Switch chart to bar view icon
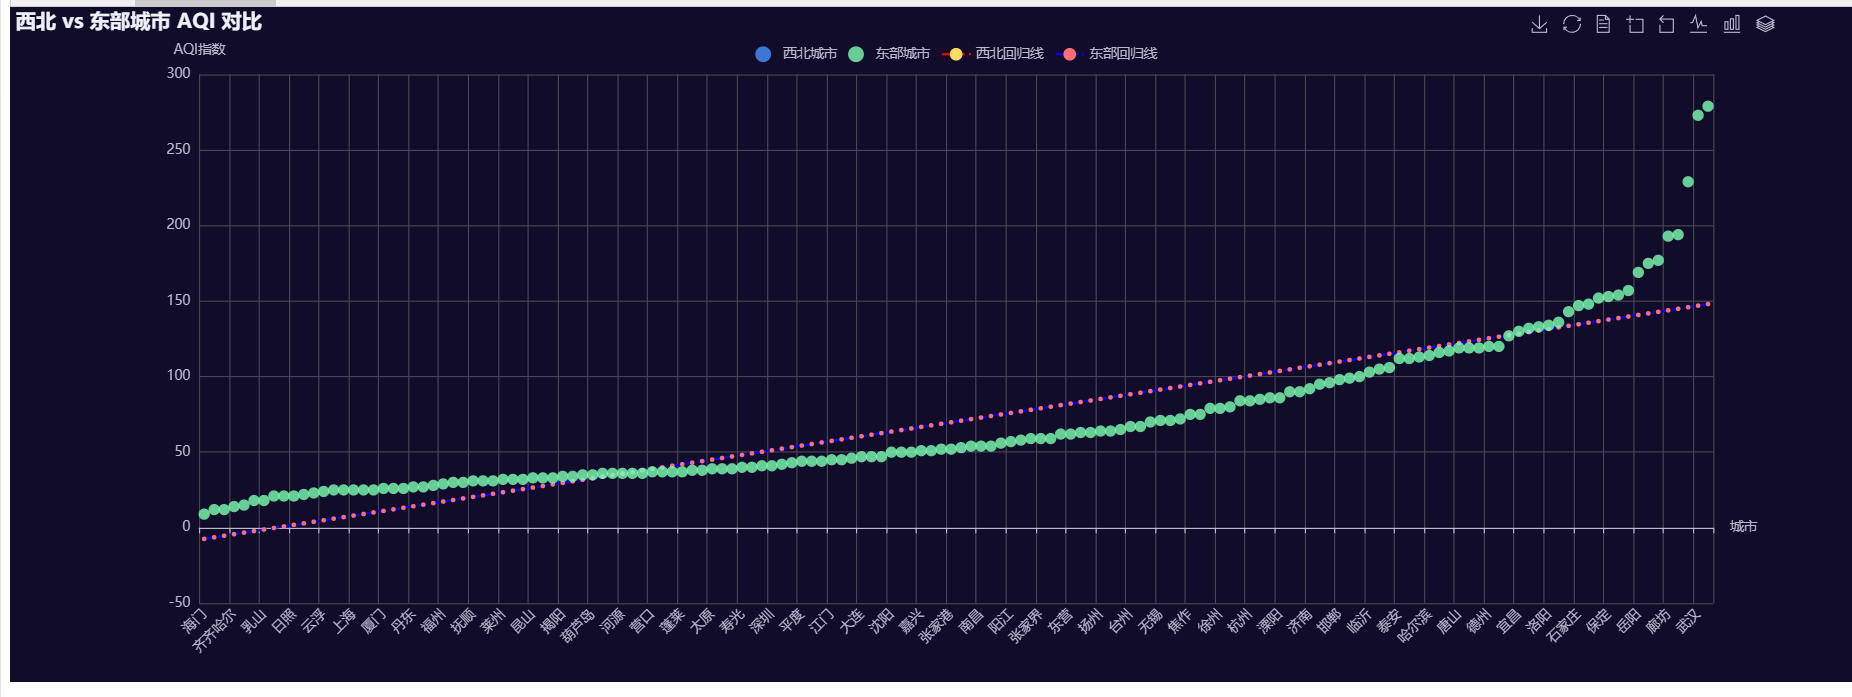Viewport: 1852px width, 697px height. [1732, 24]
